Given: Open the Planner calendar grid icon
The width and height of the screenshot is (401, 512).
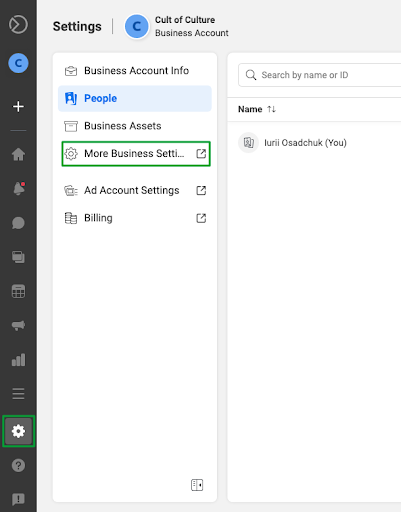Looking at the screenshot, I should point(18,291).
